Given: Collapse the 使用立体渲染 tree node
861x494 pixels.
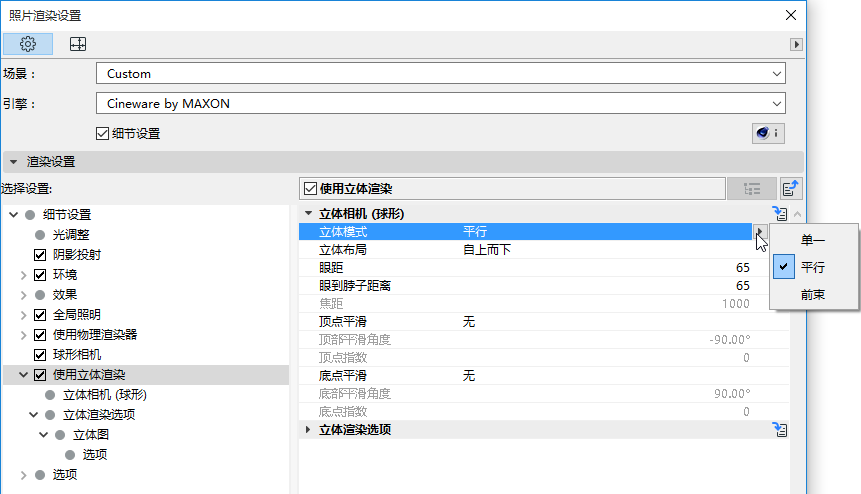Looking at the screenshot, I should [24, 375].
